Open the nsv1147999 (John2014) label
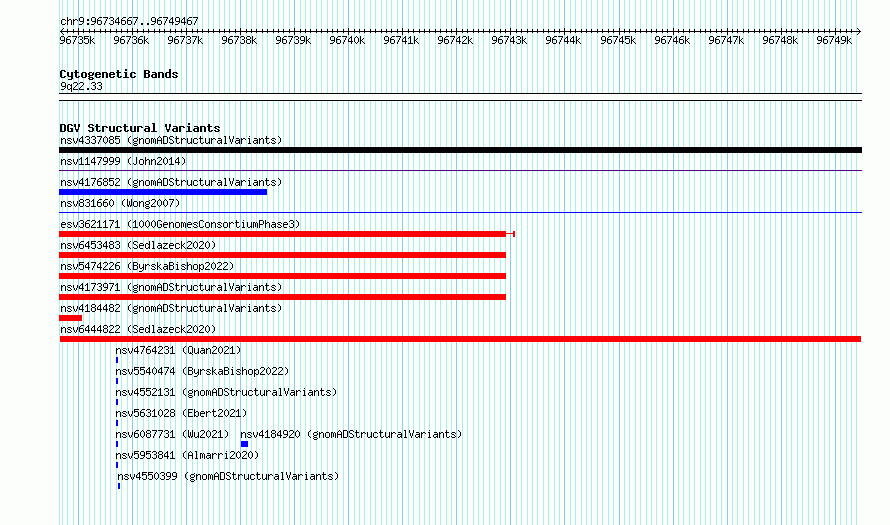 point(123,161)
